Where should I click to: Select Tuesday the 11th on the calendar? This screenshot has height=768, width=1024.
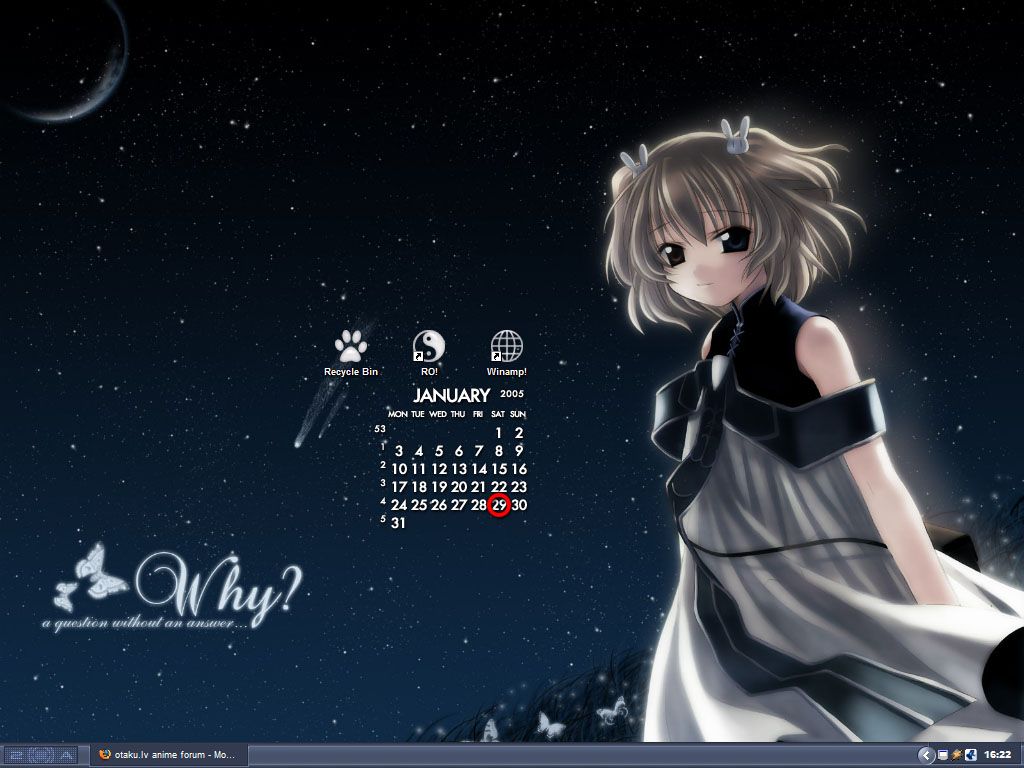tap(419, 469)
